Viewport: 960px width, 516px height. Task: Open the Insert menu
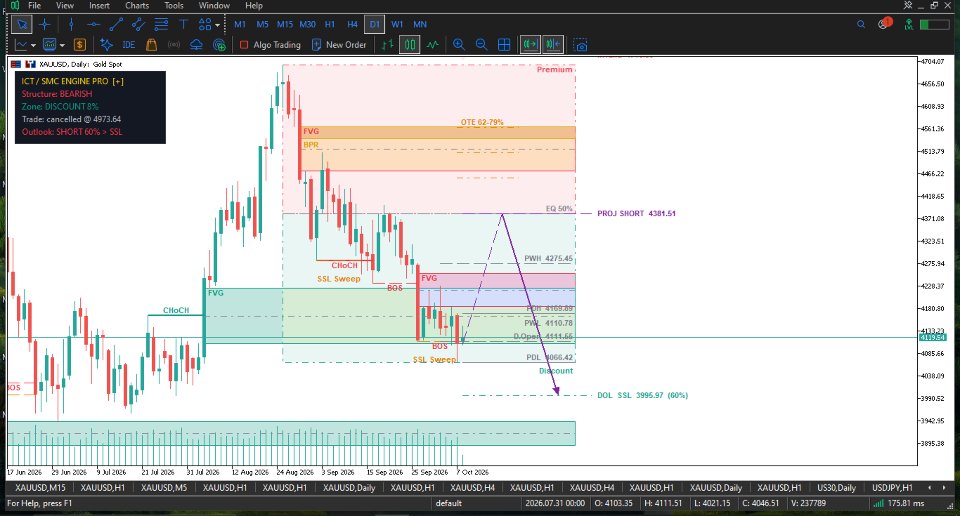pyautogui.click(x=99, y=6)
